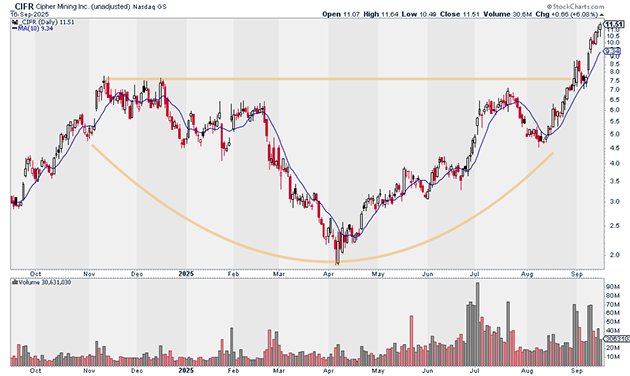Click the 3.5 price axis label
Image resolution: width=630 pixels, height=376 pixels.
pos(614,182)
